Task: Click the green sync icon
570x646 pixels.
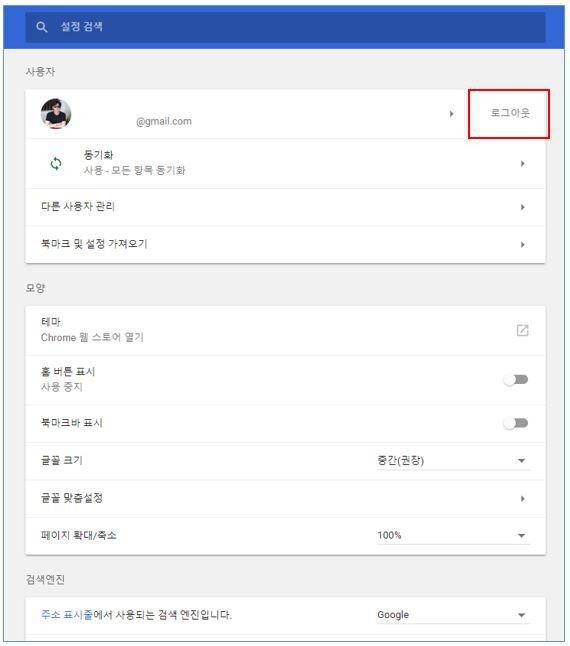Action: click(x=56, y=164)
